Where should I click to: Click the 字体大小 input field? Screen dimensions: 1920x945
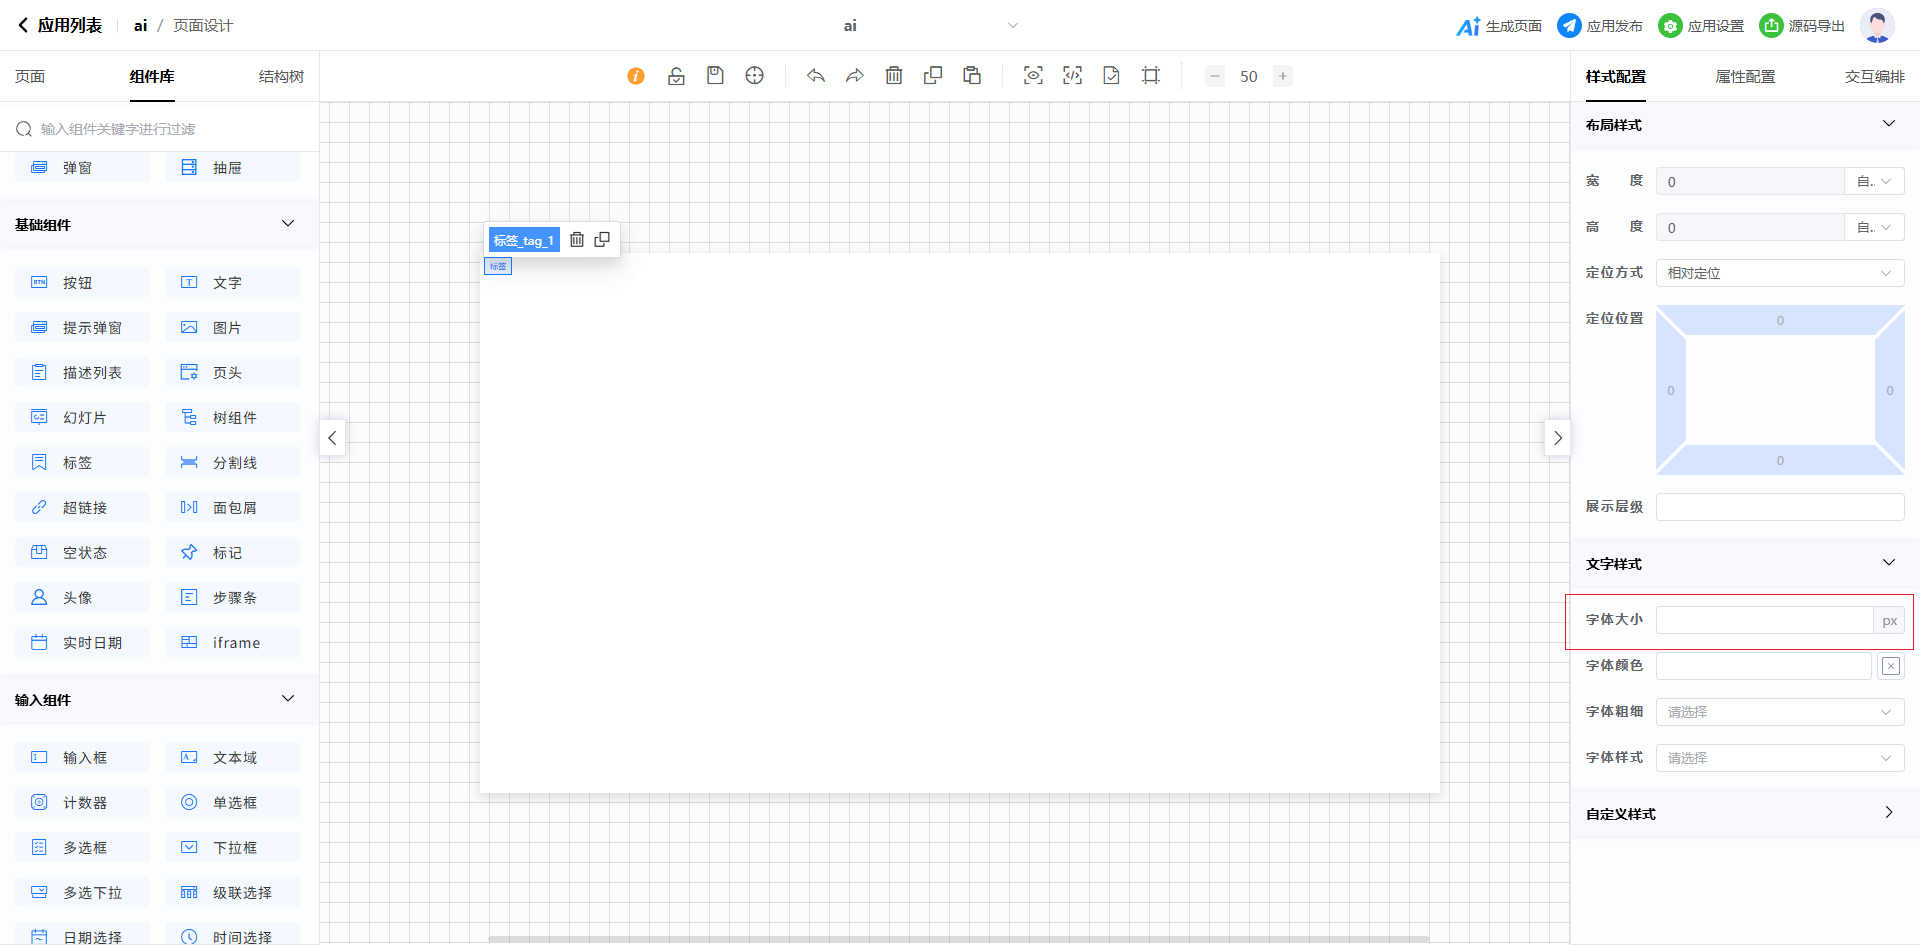coord(1764,620)
